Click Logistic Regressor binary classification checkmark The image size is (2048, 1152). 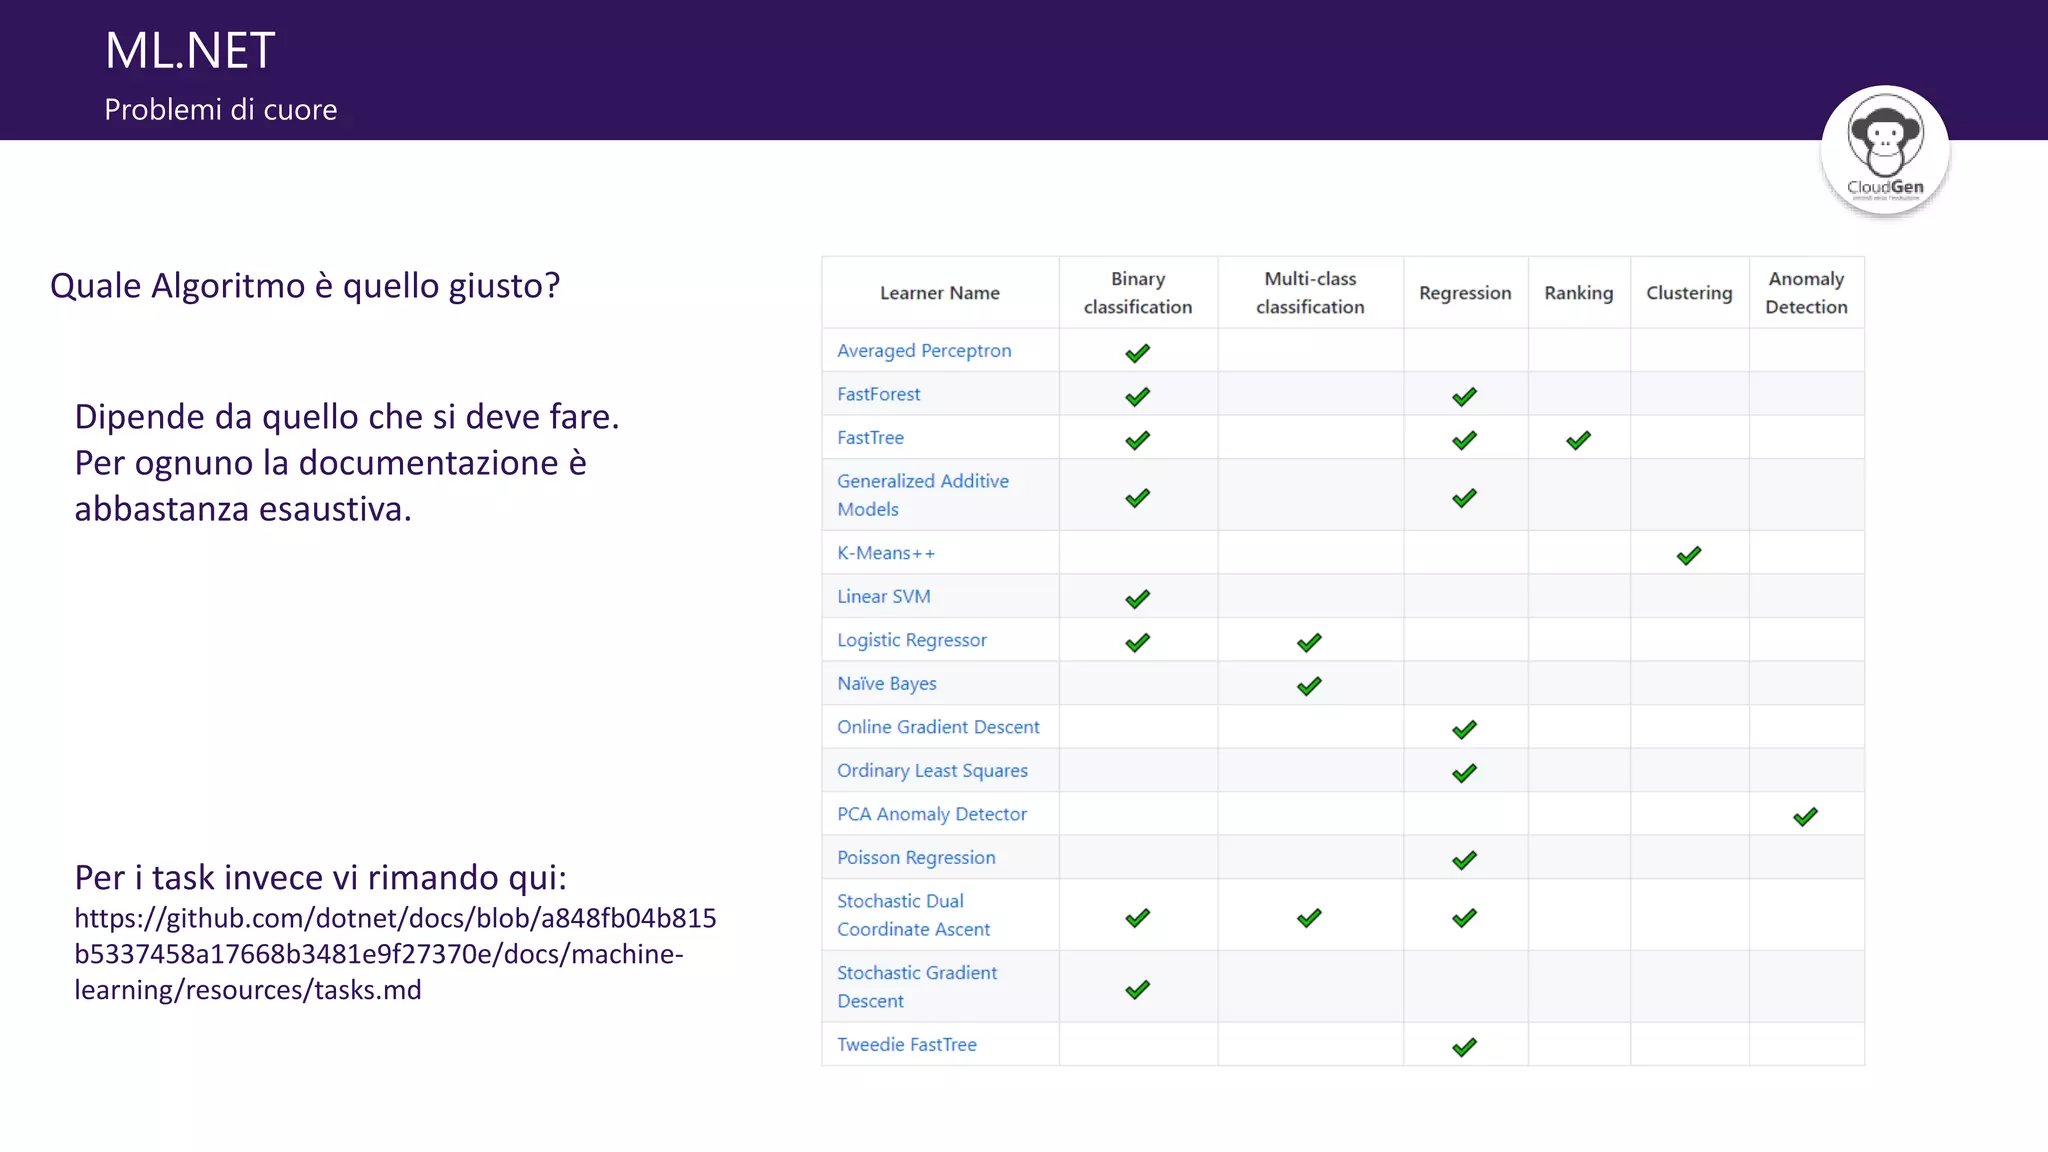[x=1137, y=643]
